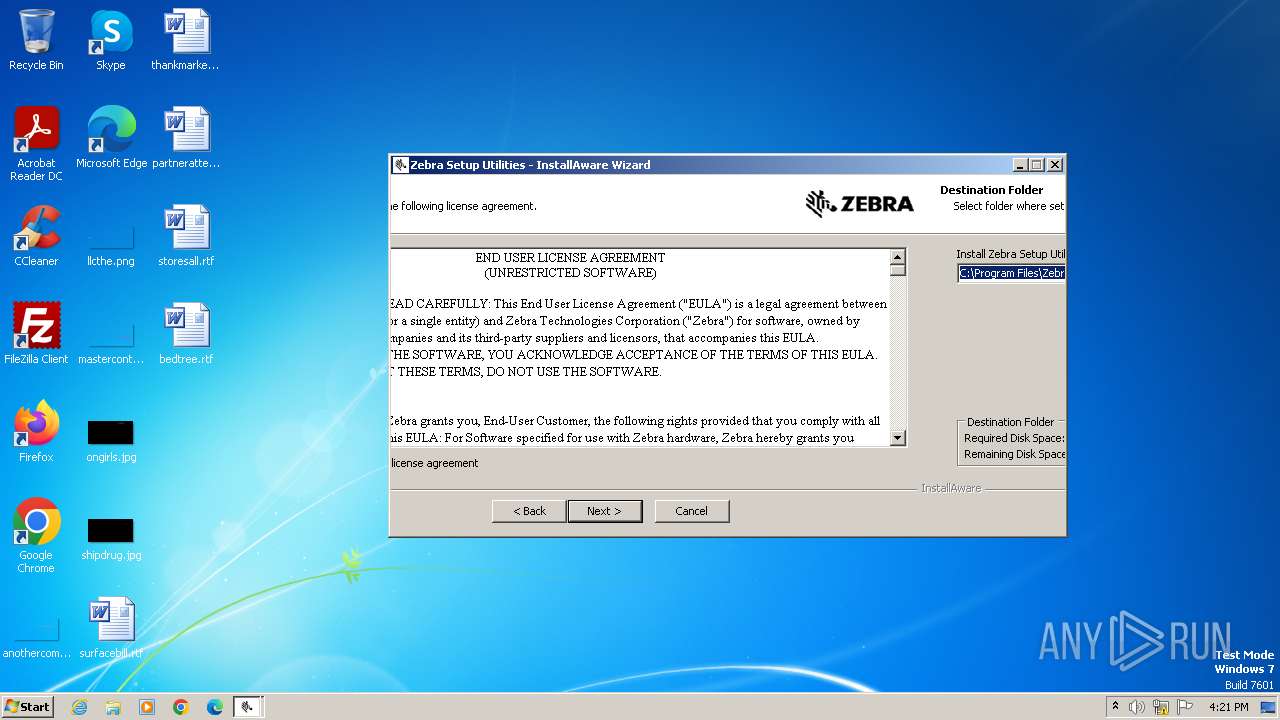
Task: Open media player taskbar icon
Action: pos(147,707)
